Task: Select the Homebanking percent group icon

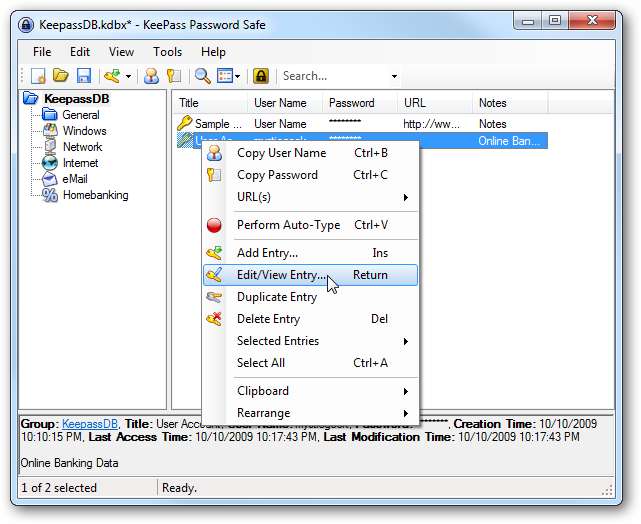Action: point(50,195)
